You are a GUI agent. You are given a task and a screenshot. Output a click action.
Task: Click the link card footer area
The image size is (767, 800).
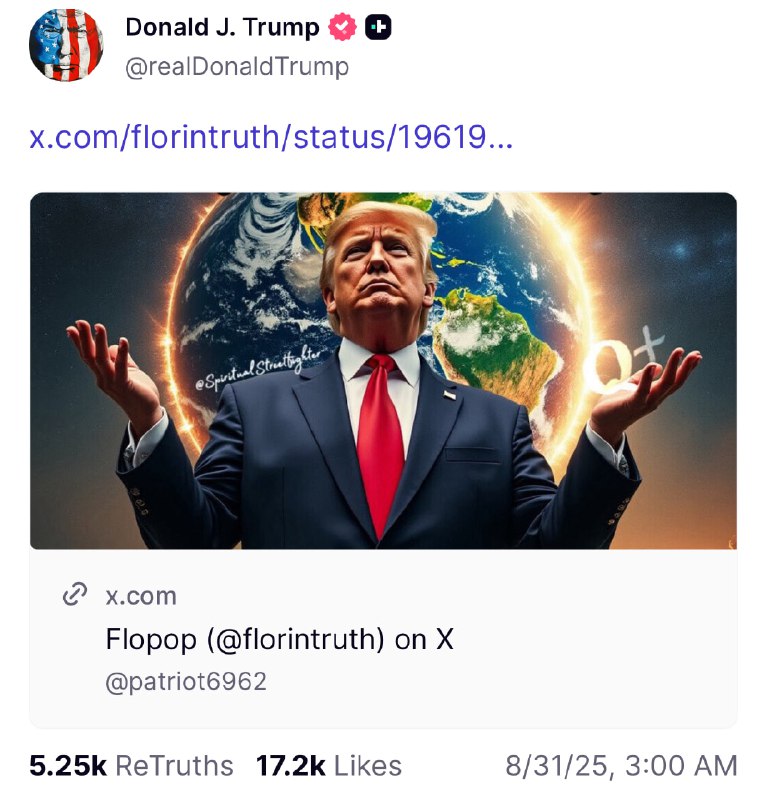tap(383, 638)
